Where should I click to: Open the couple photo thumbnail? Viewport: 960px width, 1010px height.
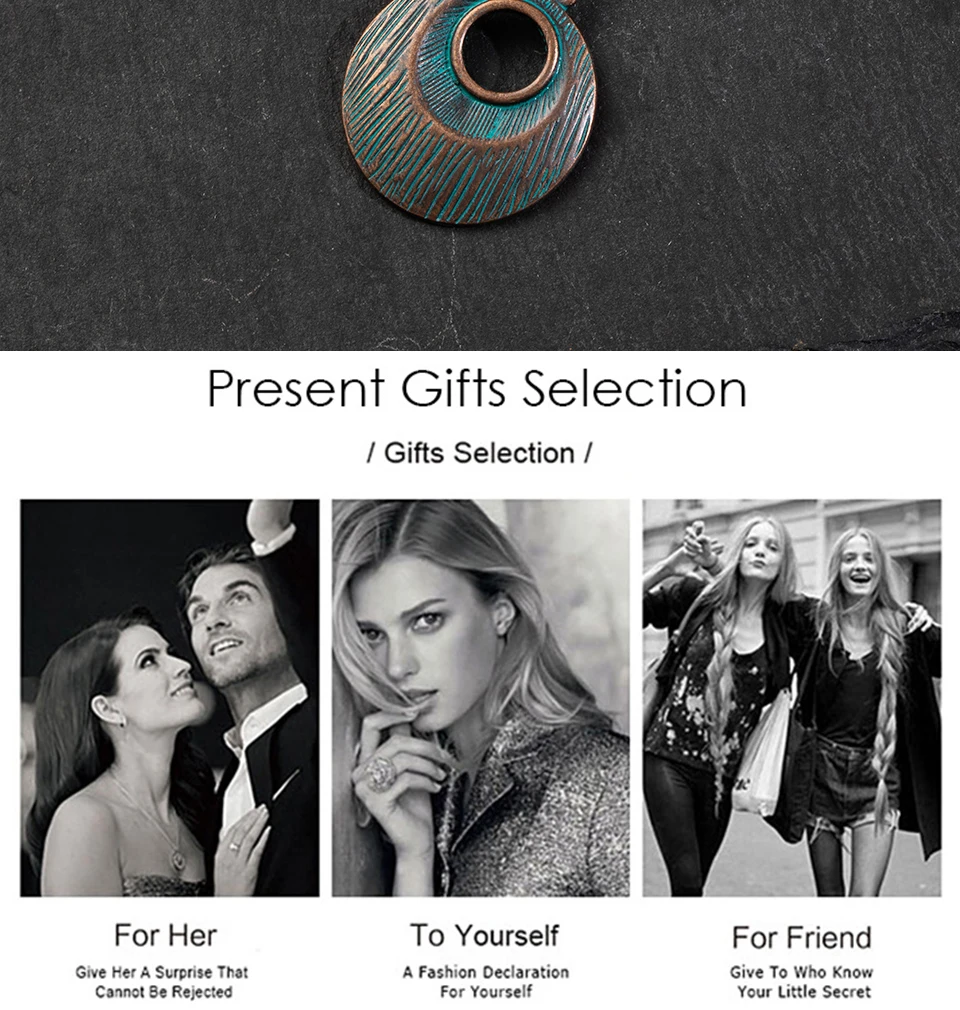169,698
